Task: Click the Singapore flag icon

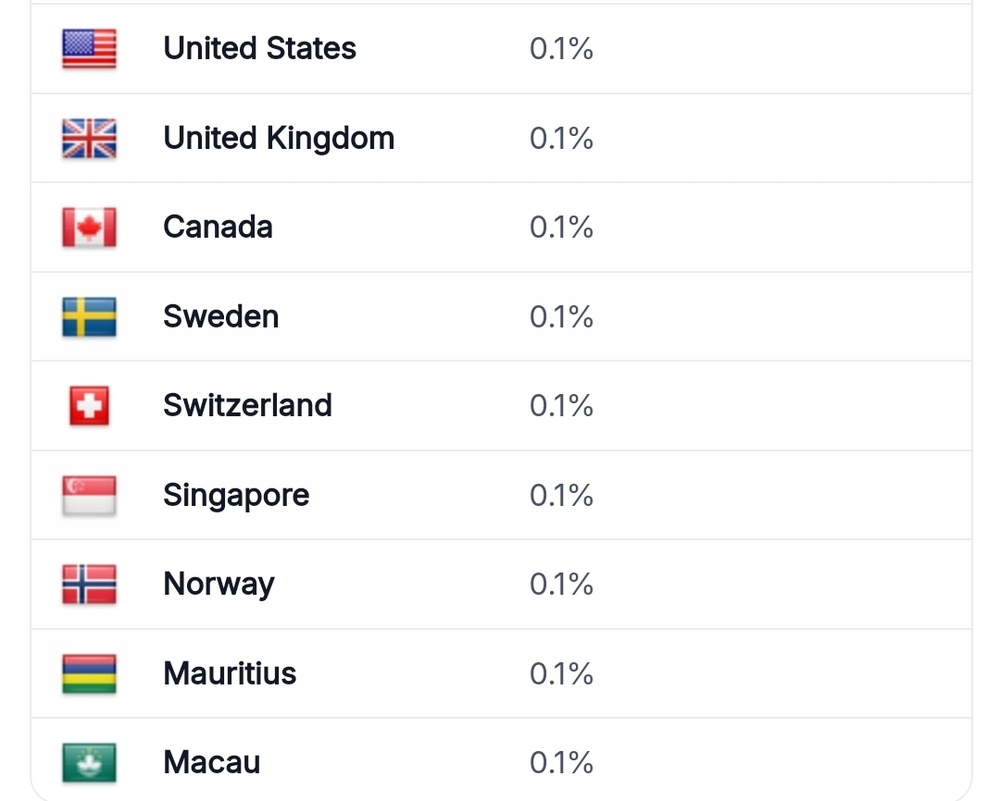Action: (x=89, y=495)
